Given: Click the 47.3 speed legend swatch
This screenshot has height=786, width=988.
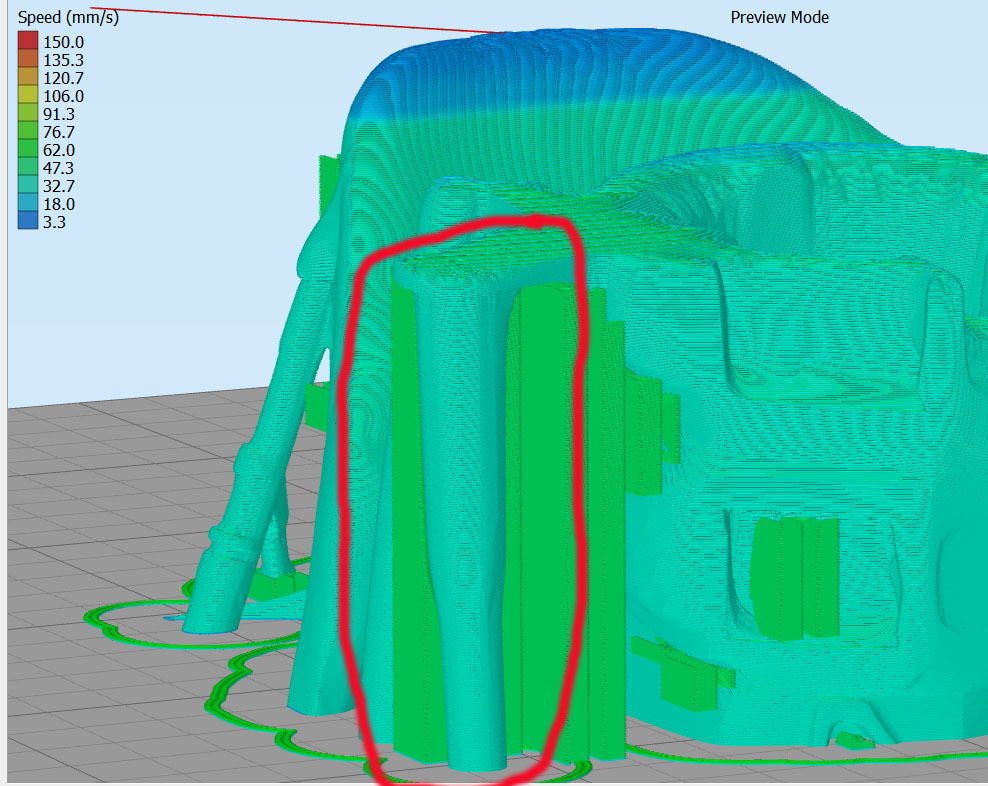Looking at the screenshot, I should pyautogui.click(x=28, y=167).
